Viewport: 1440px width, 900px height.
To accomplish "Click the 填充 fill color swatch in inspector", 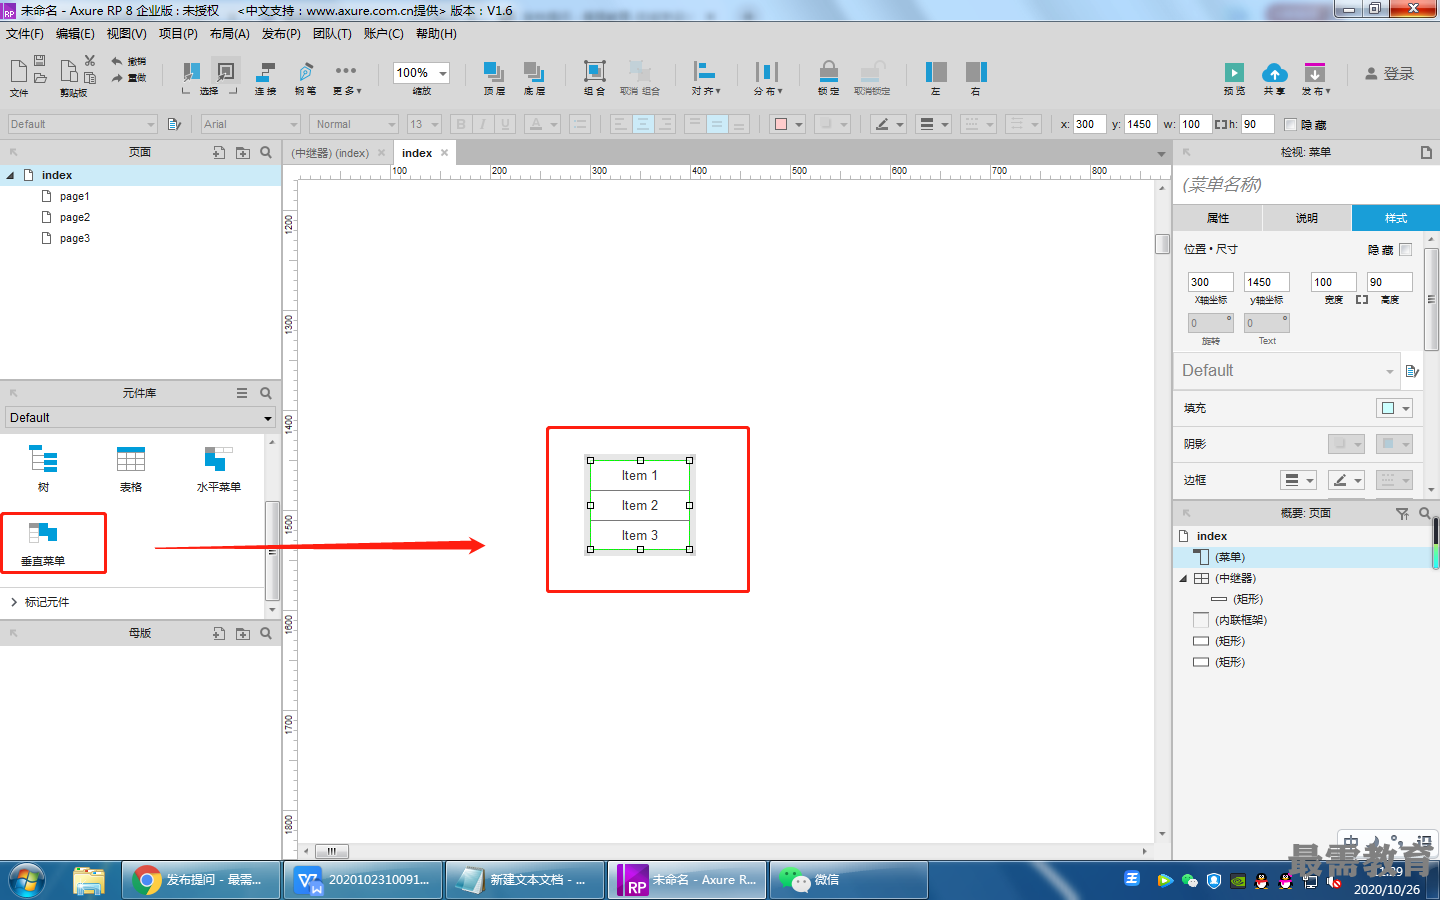I will [1388, 408].
